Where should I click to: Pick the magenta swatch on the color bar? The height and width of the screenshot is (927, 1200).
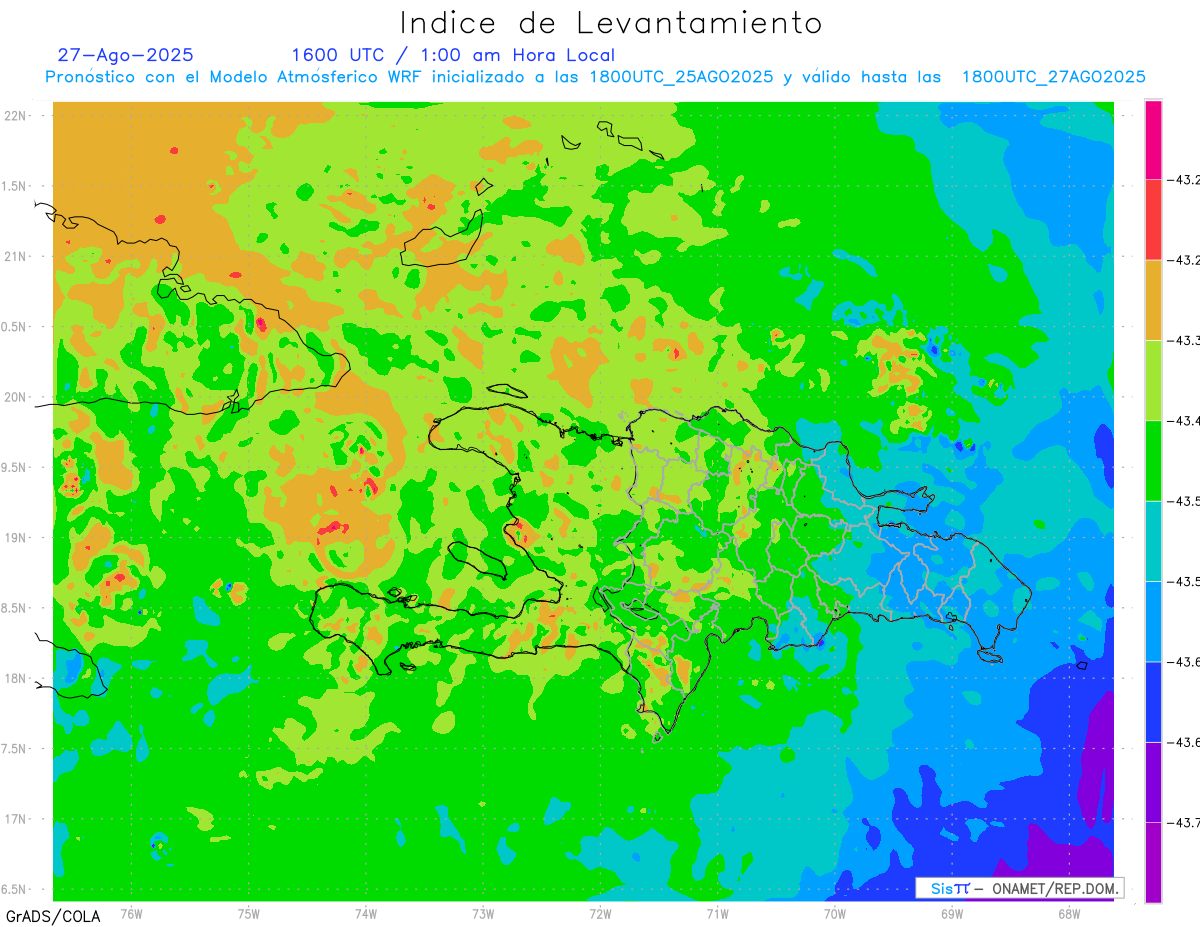pyautogui.click(x=1153, y=140)
